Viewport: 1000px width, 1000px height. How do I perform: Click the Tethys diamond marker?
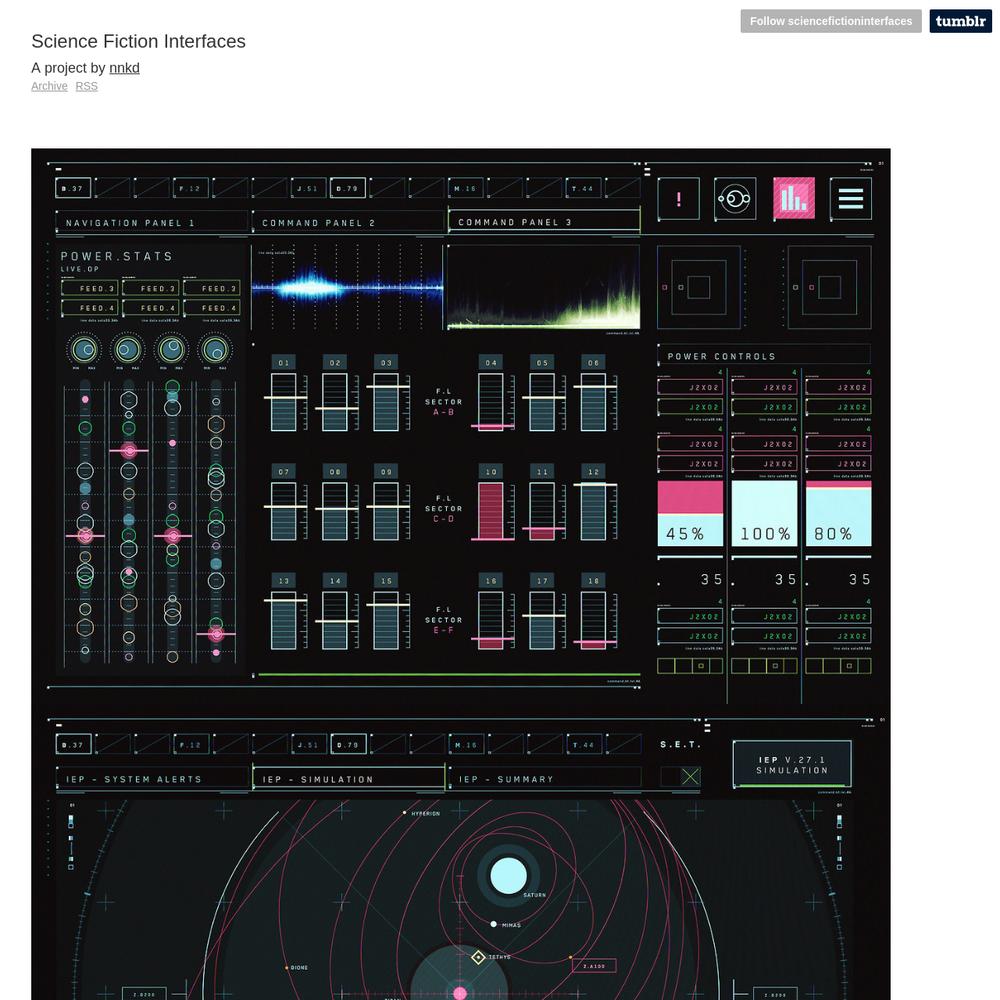pos(478,957)
